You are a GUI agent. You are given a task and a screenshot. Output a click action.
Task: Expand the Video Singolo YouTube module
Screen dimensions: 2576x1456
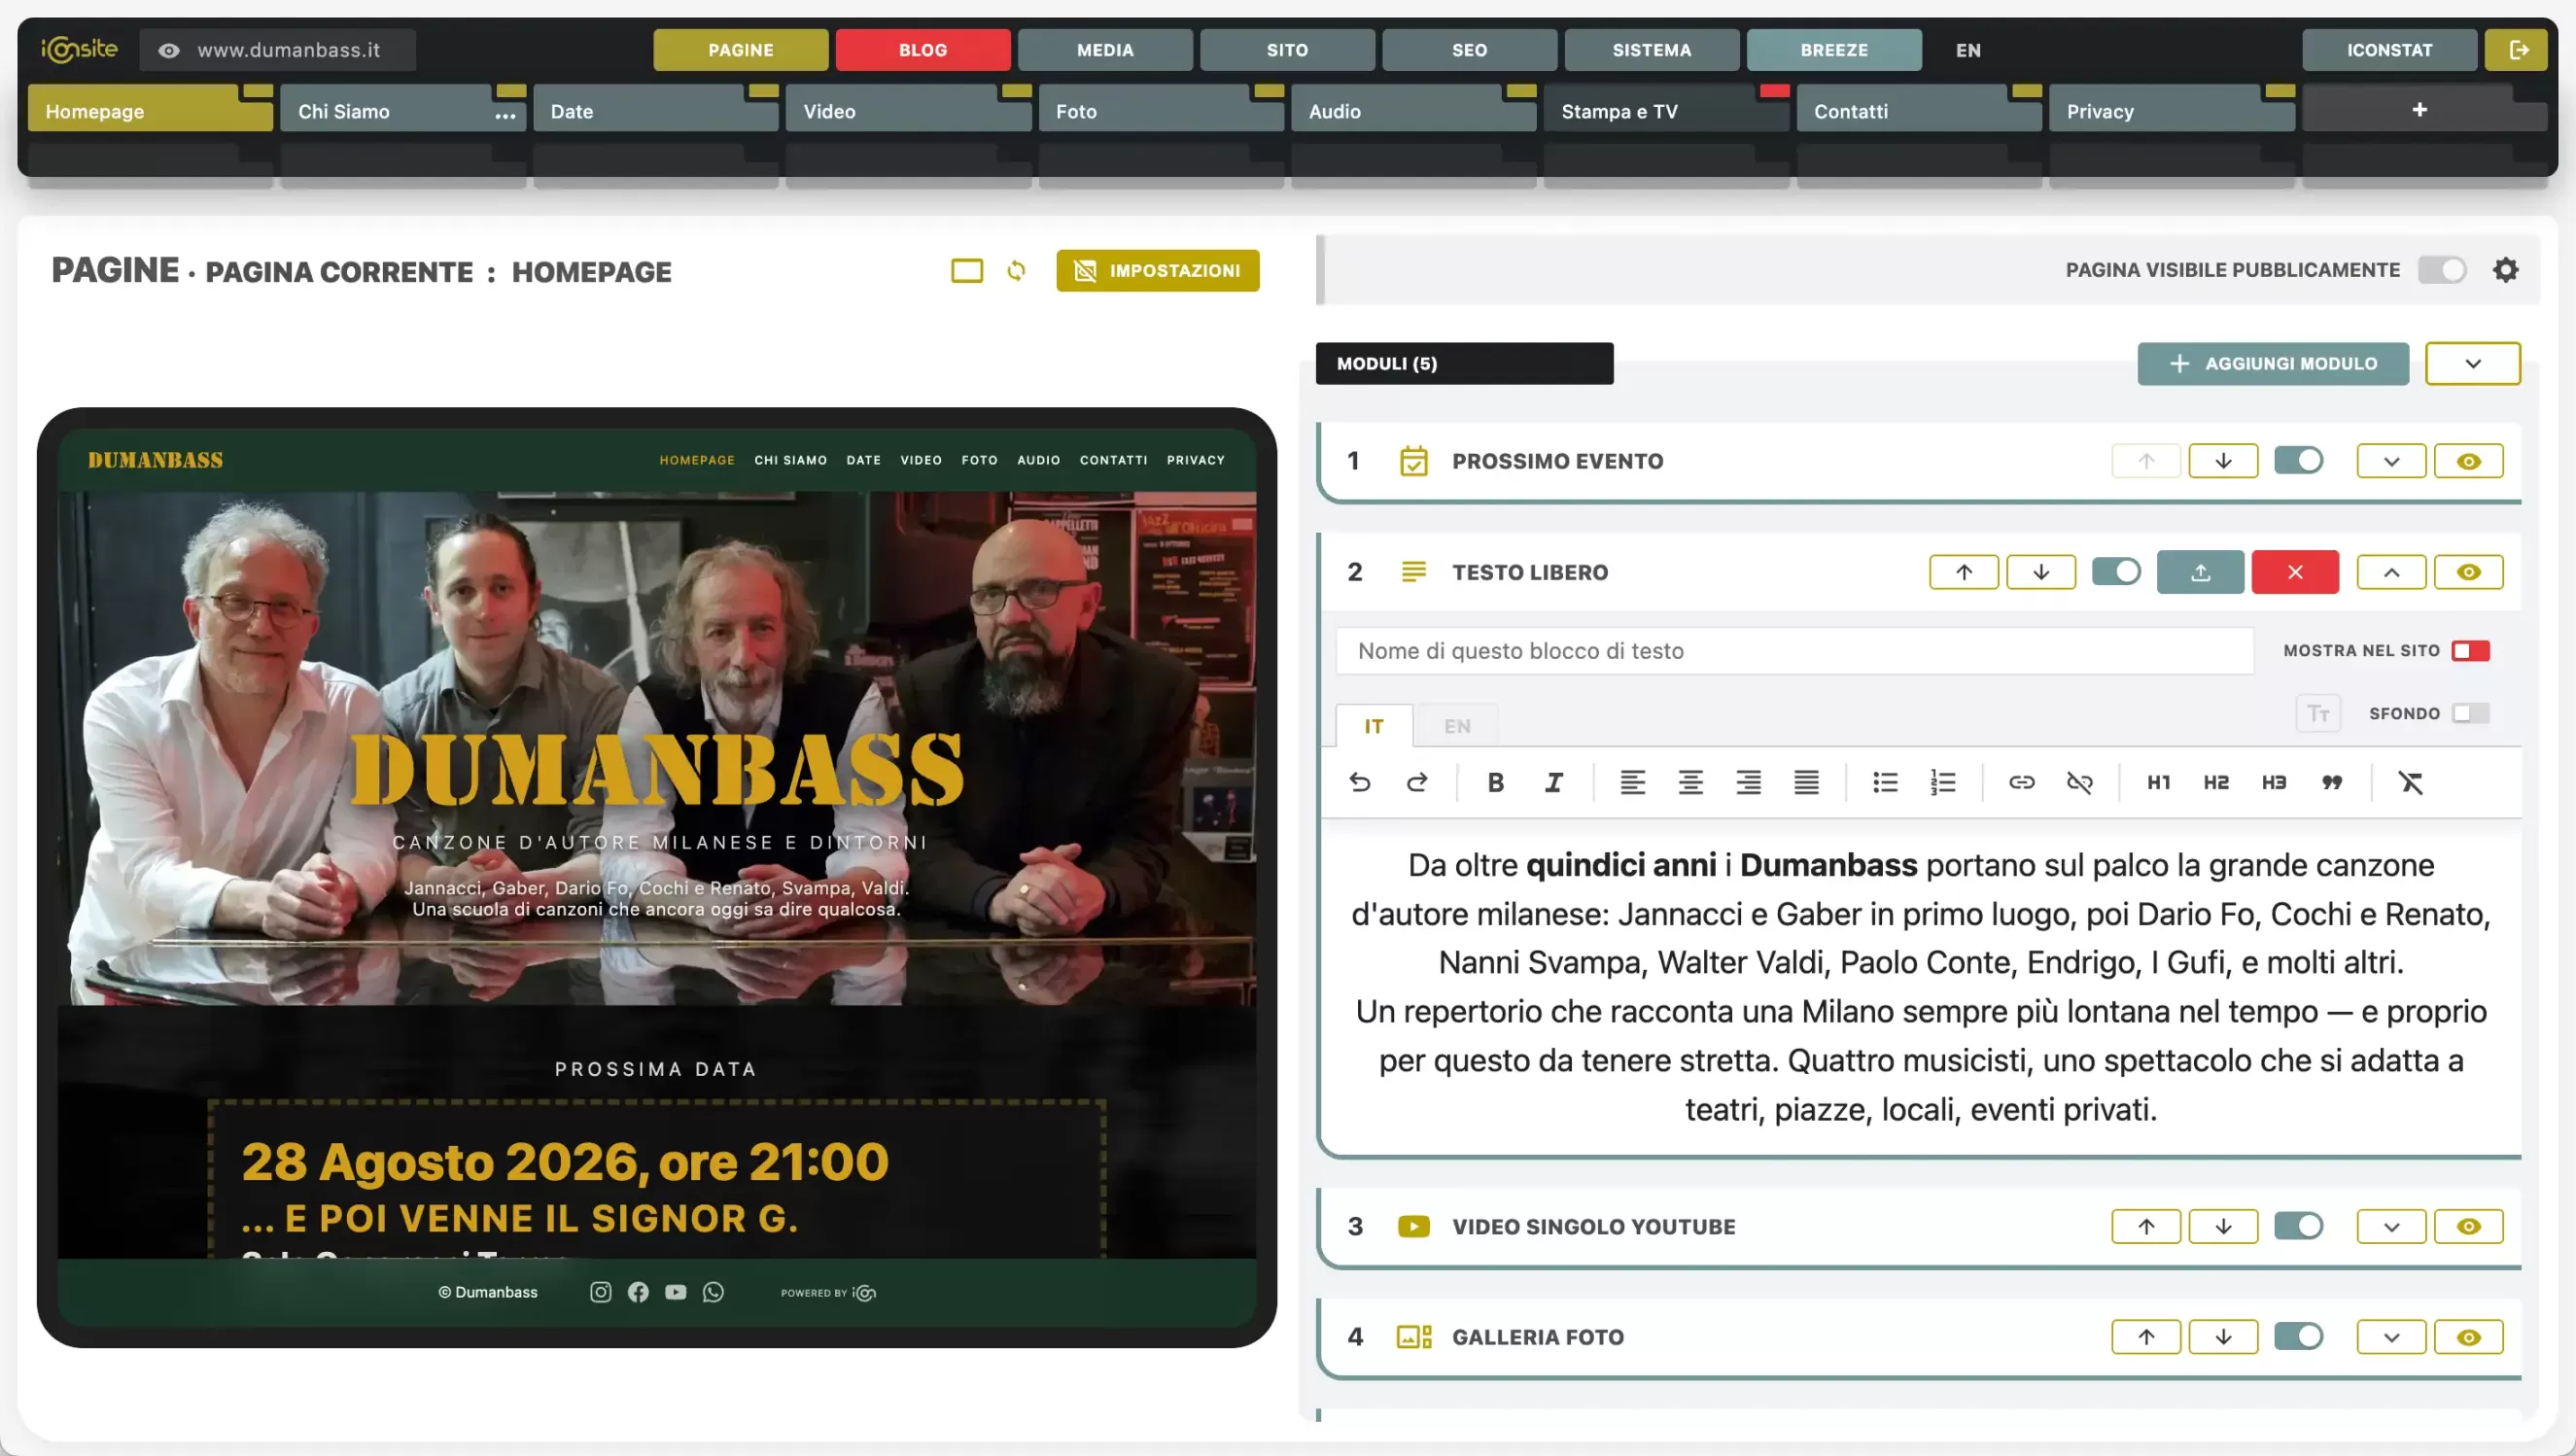point(2391,1226)
